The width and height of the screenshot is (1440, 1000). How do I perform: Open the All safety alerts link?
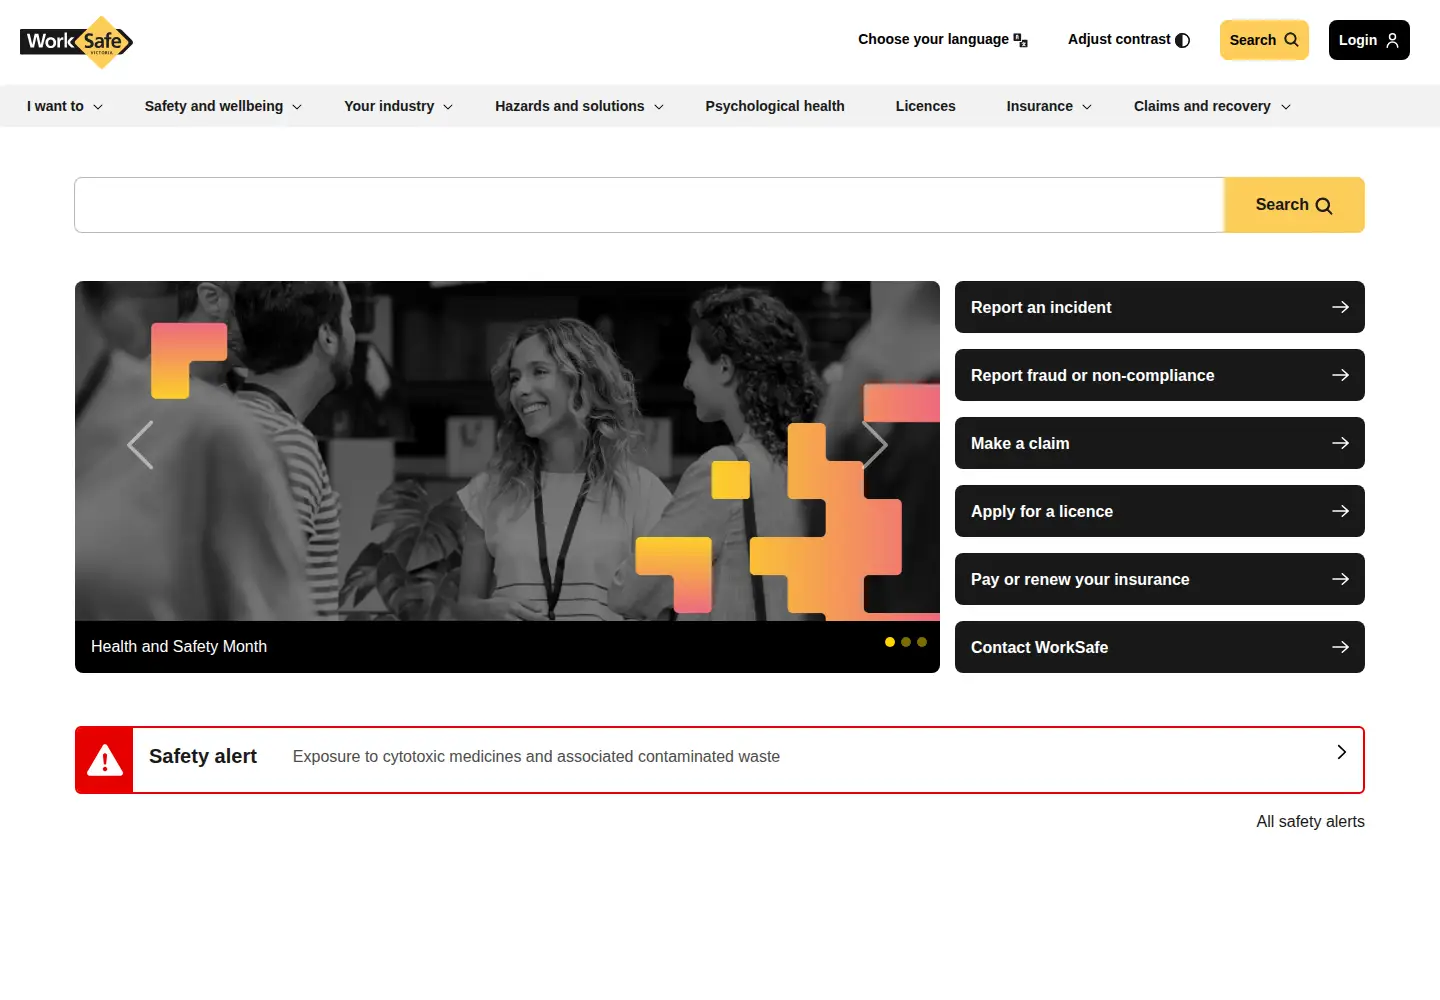tap(1310, 821)
